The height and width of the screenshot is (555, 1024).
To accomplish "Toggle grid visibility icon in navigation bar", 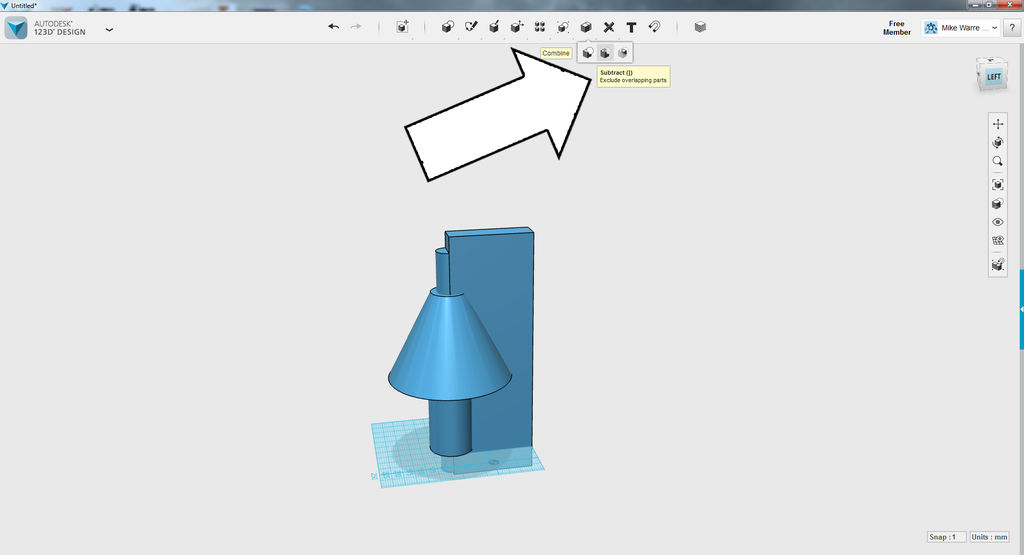I will tap(997, 240).
